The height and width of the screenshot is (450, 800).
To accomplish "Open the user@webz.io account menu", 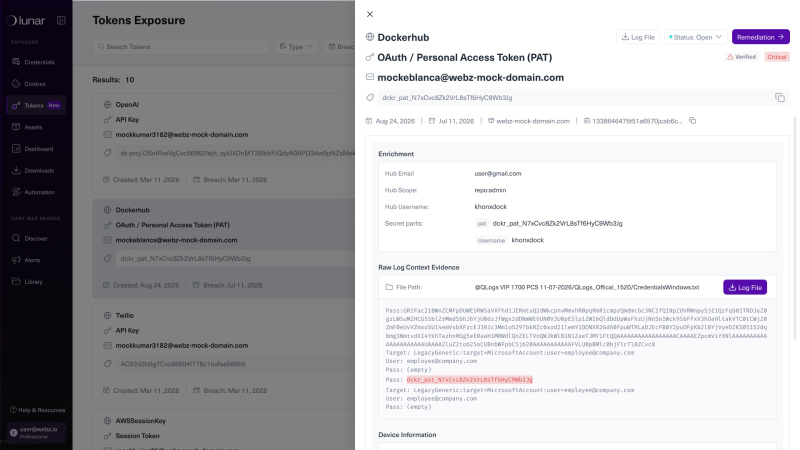I will click(36, 433).
